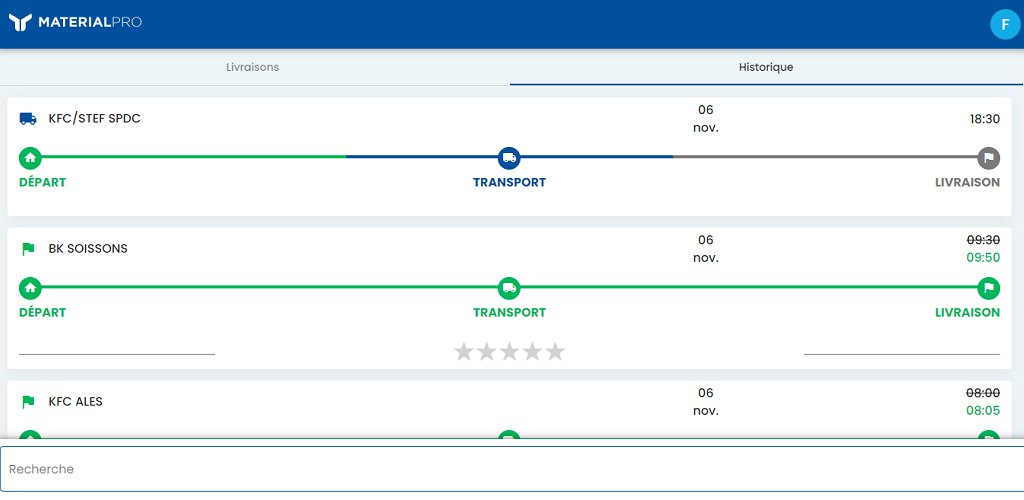Click the green flag icon beside KFC ALES
The height and width of the screenshot is (500, 1024).
tap(28, 401)
